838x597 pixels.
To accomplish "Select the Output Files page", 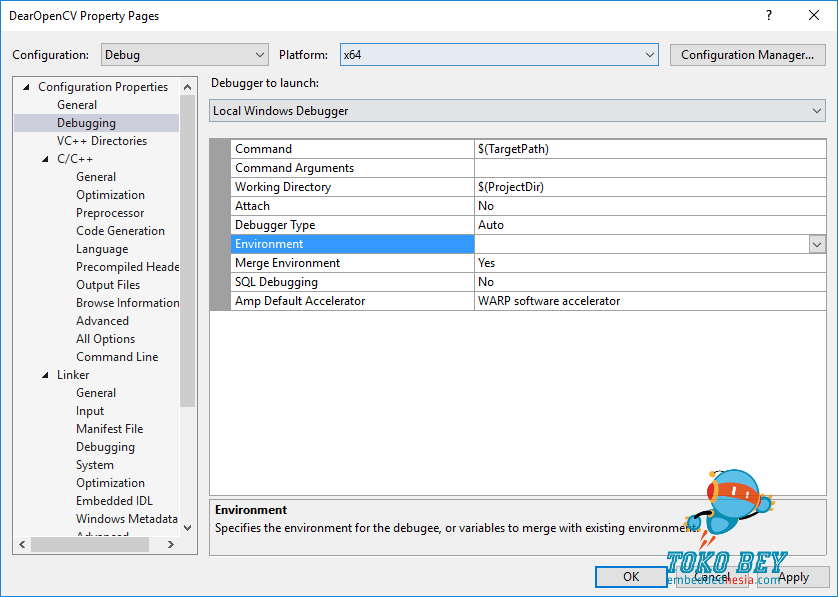I will point(107,285).
